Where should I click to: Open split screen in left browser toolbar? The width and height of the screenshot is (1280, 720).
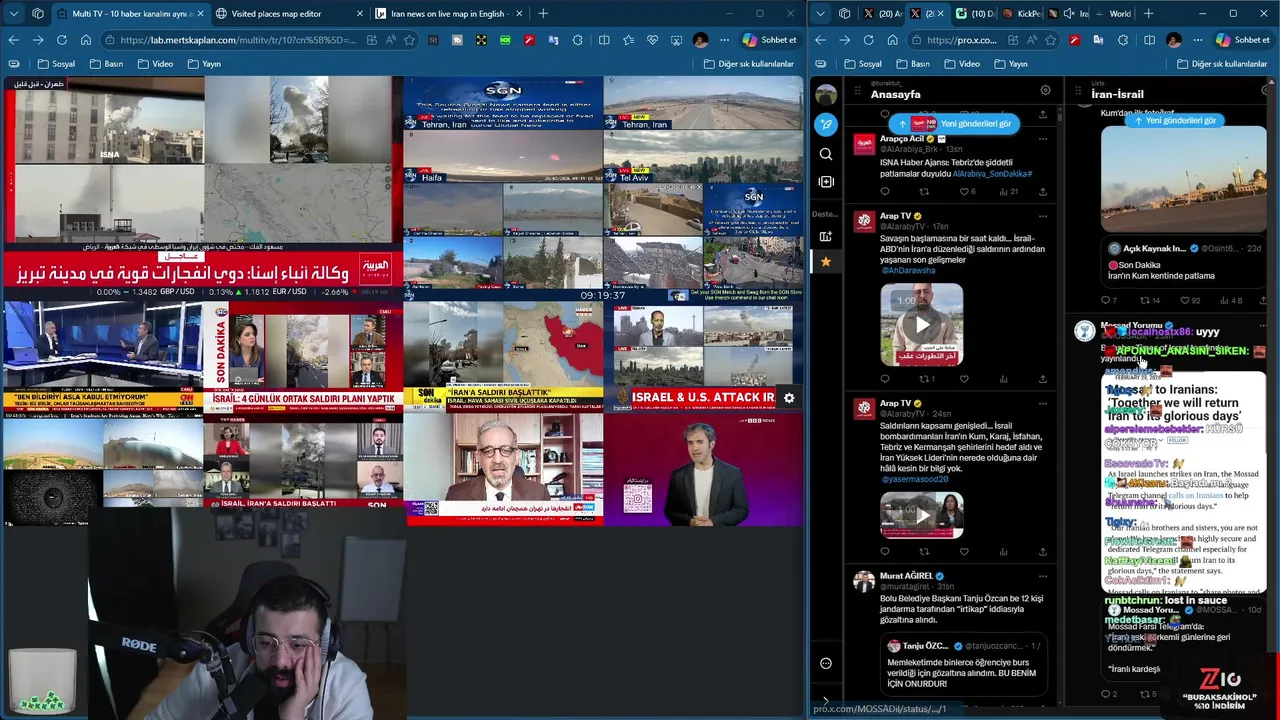604,40
